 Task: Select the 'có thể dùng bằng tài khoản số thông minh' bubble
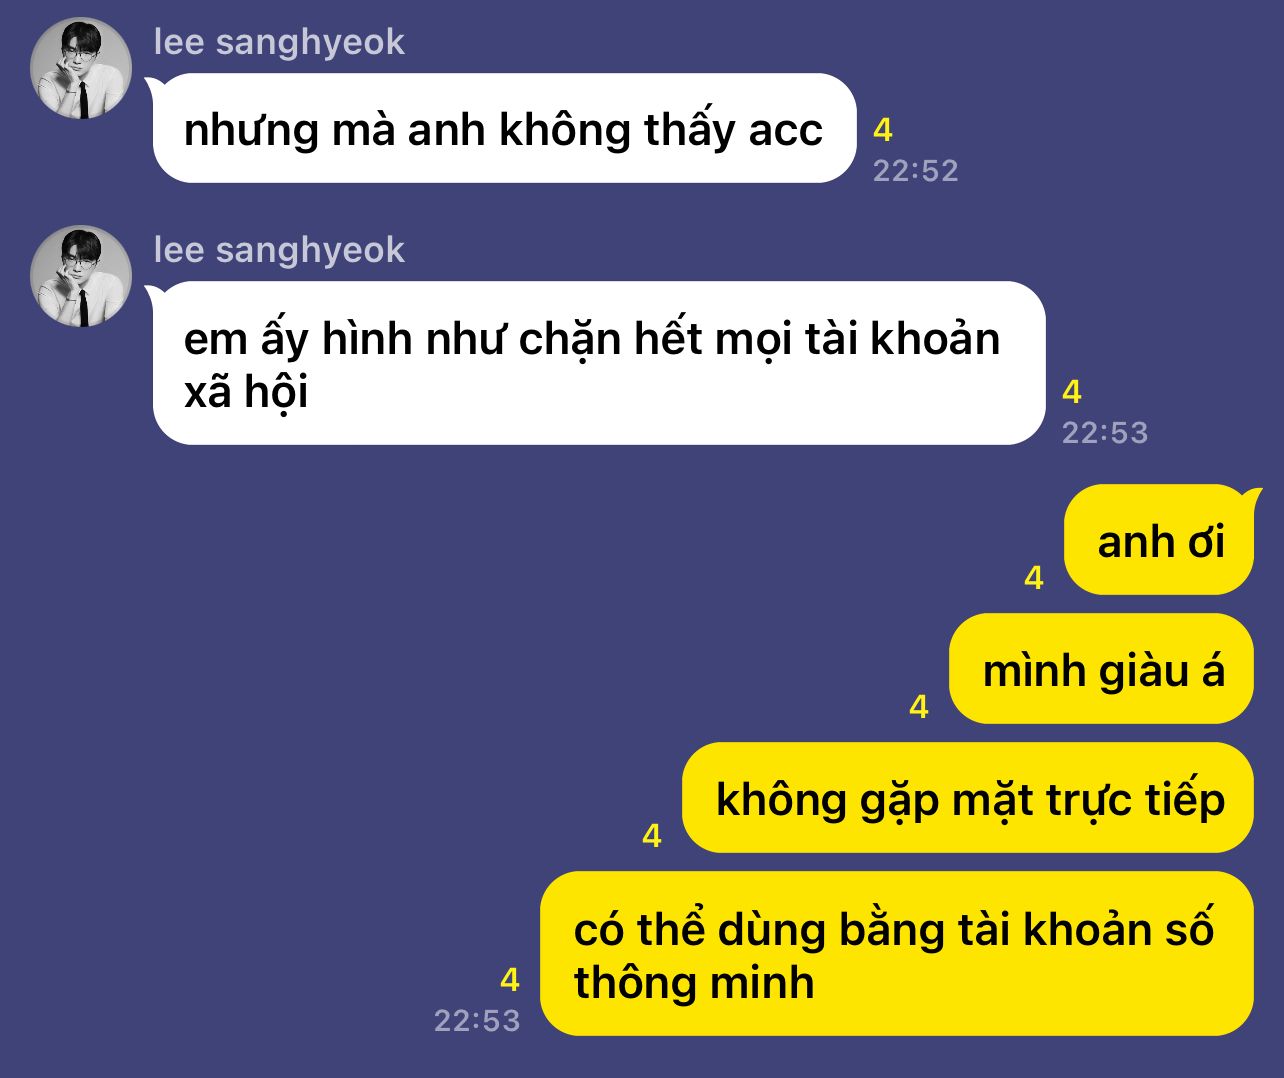click(897, 954)
